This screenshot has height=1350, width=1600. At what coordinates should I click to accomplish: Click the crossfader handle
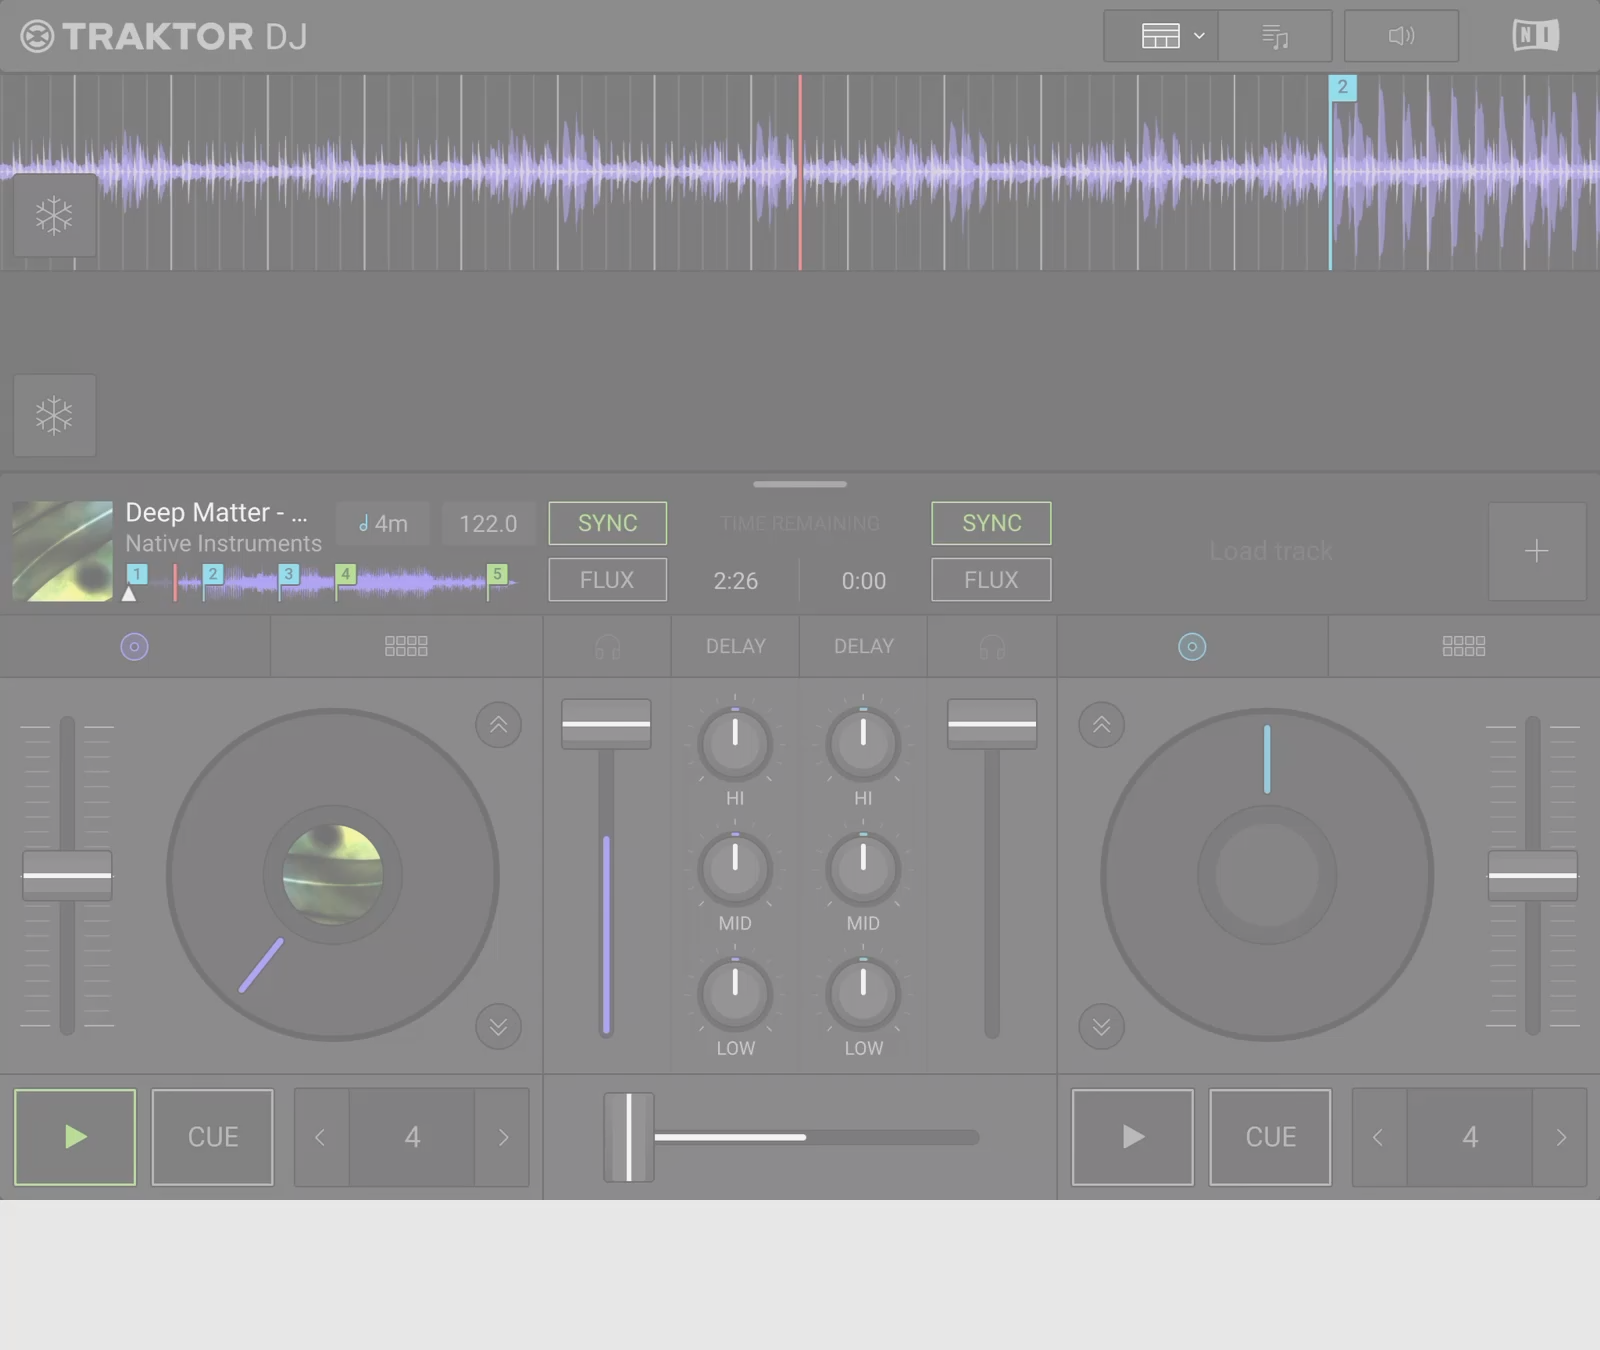(629, 1137)
